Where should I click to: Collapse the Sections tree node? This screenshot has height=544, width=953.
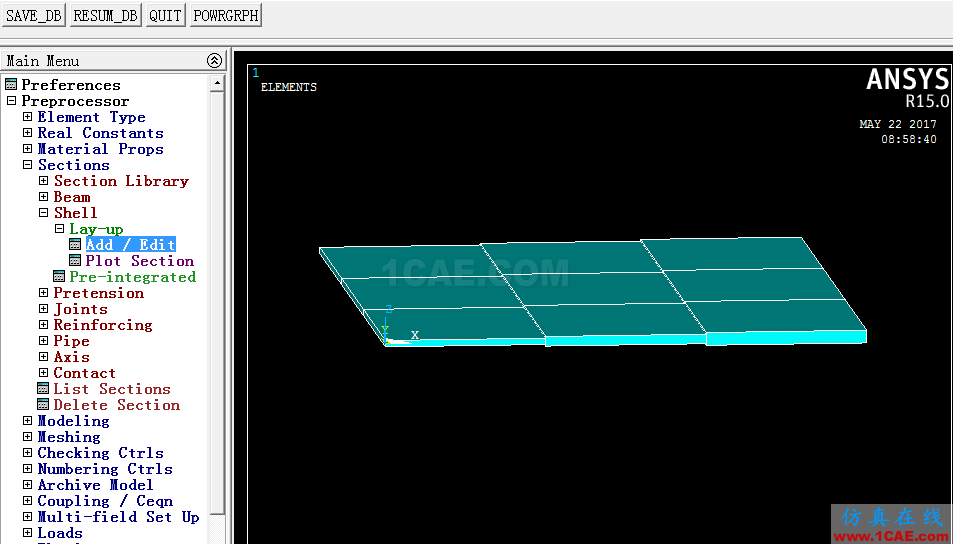pyautogui.click(x=27, y=164)
